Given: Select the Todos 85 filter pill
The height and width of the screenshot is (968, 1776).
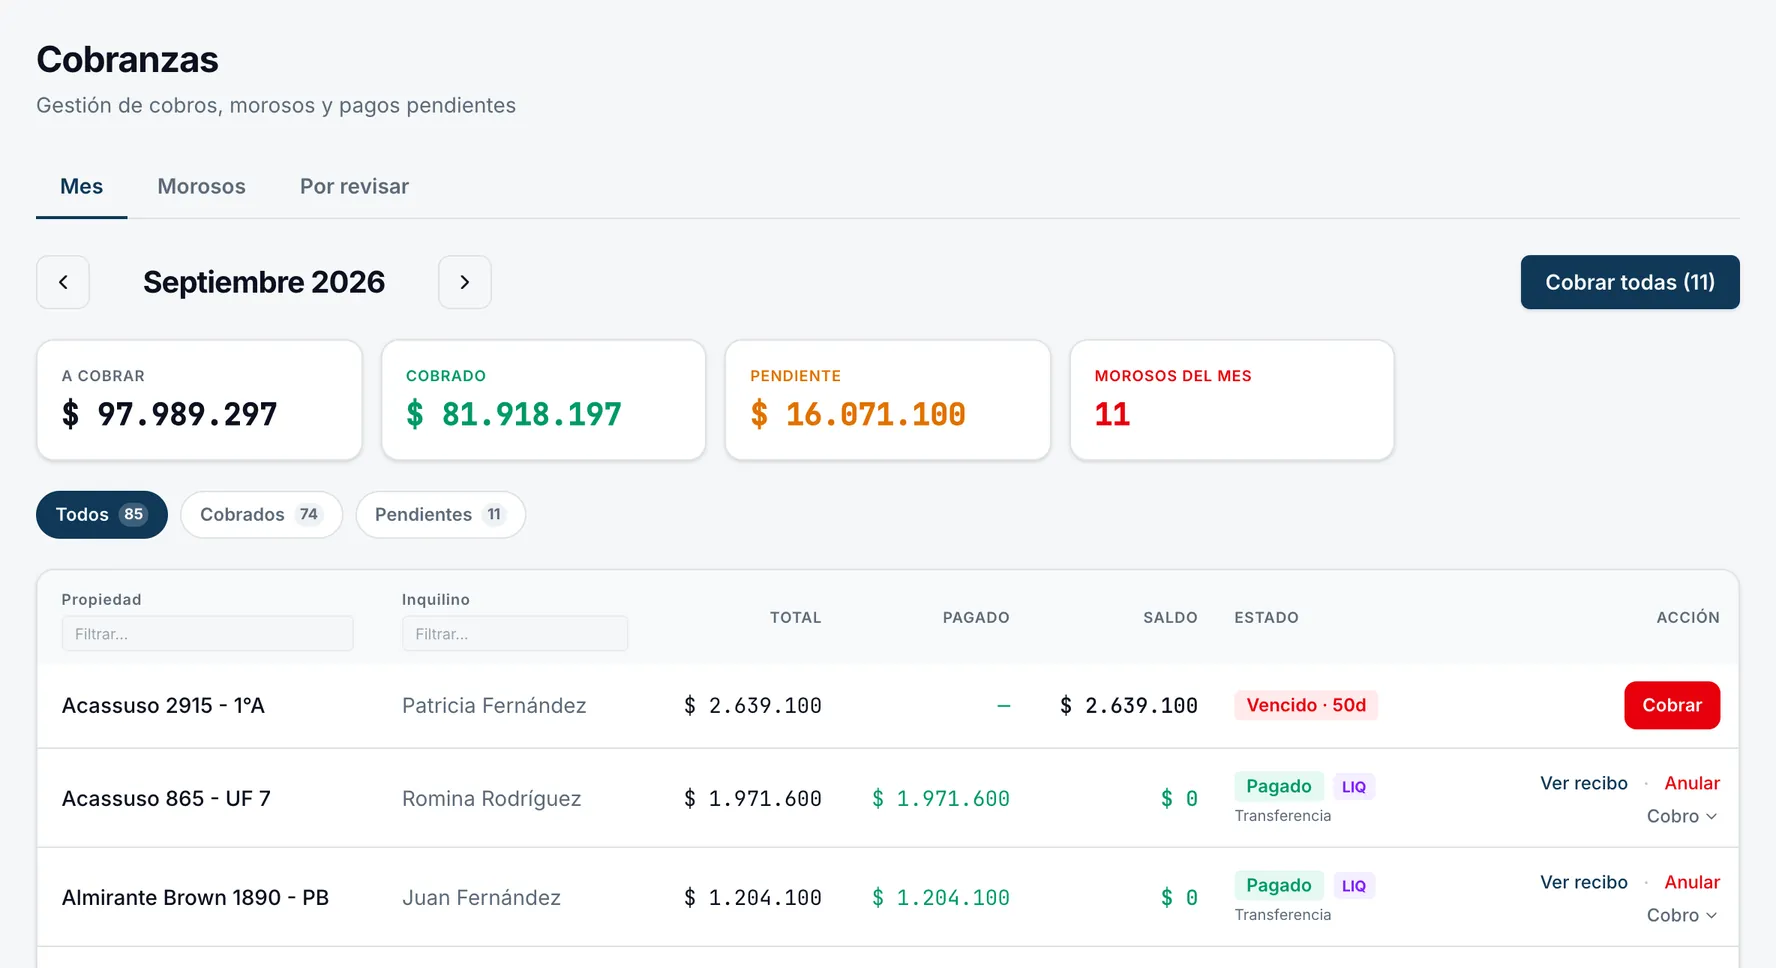Looking at the screenshot, I should tap(102, 515).
